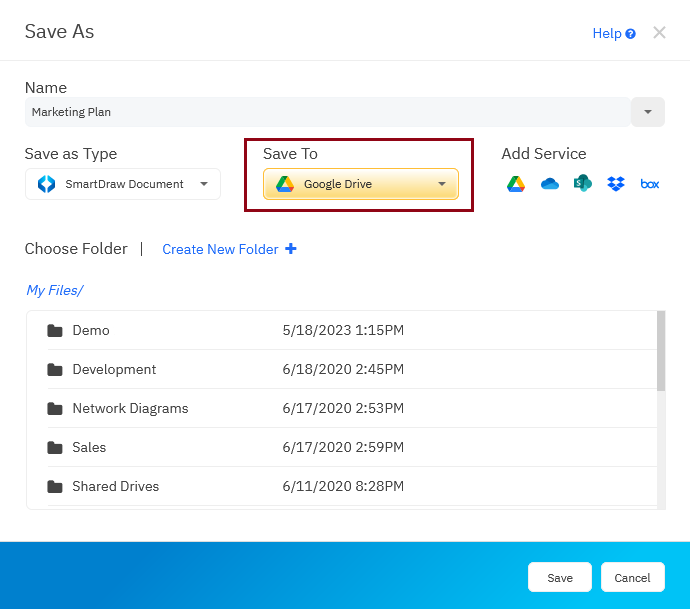The width and height of the screenshot is (690, 609).
Task: Click the Name text field
Action: (327, 112)
